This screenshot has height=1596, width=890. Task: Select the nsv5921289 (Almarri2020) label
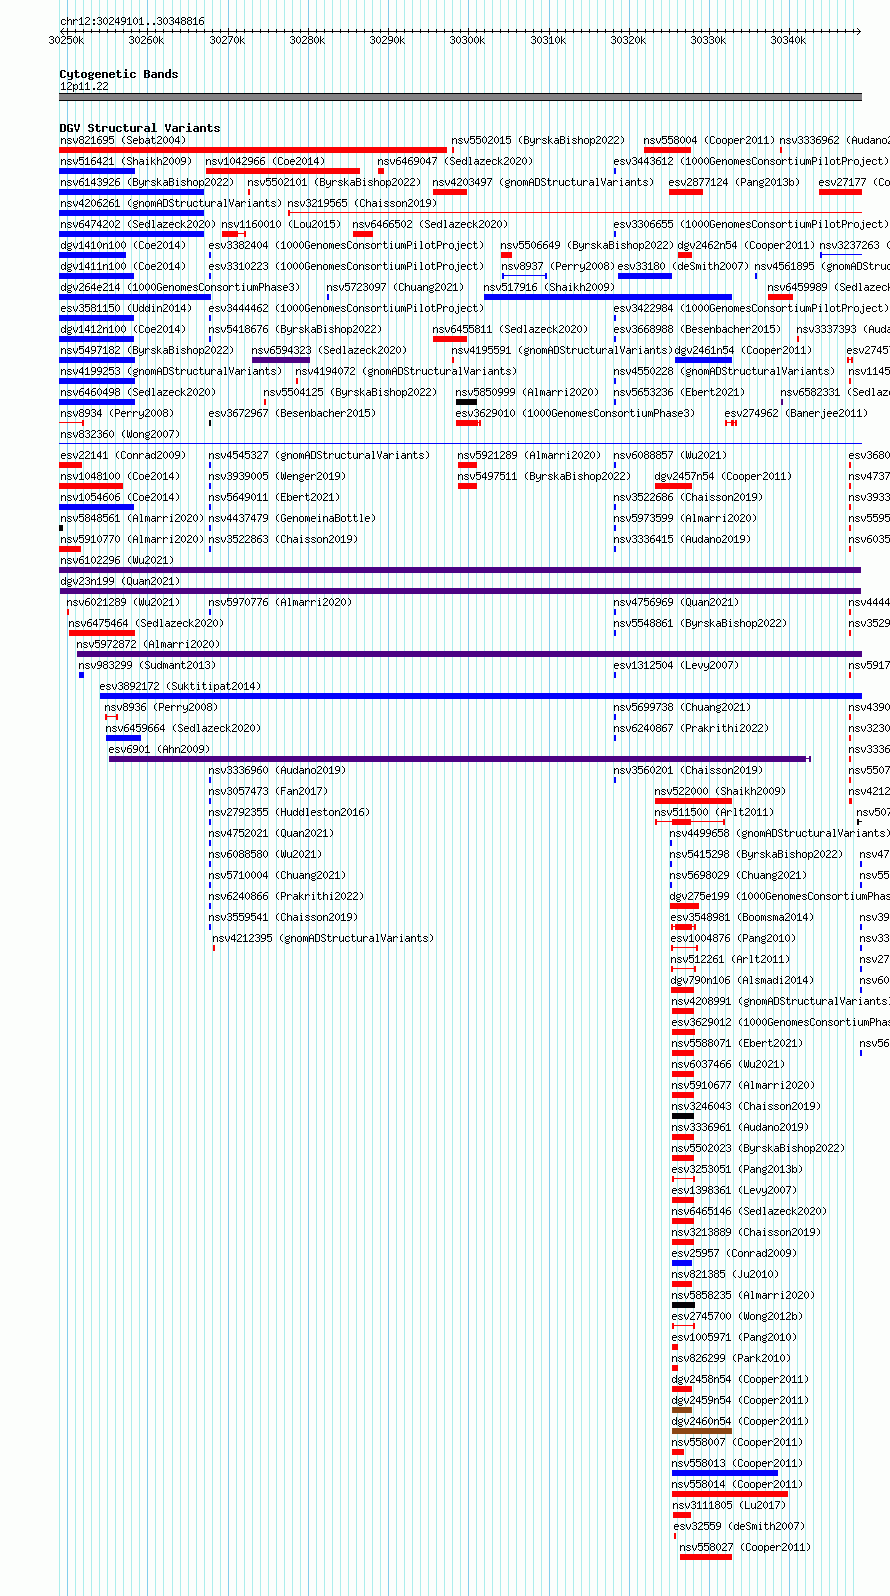[x=529, y=455]
